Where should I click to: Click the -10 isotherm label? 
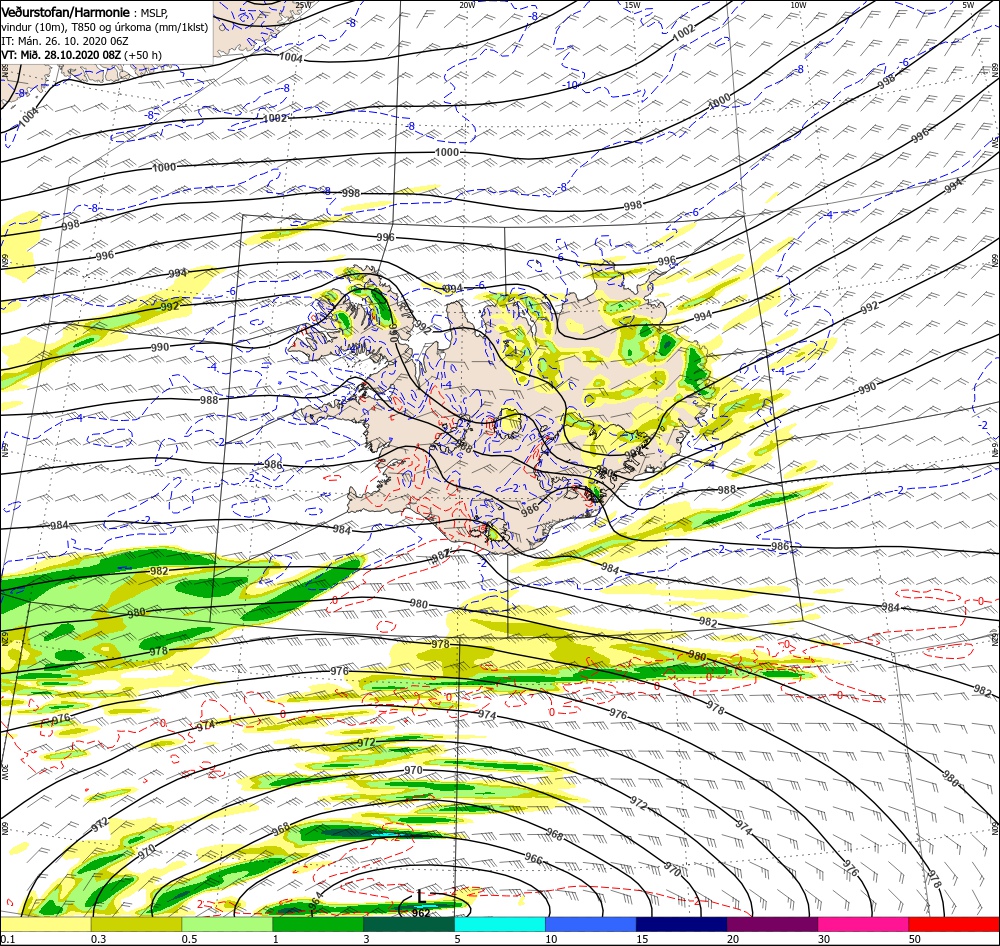coord(571,85)
